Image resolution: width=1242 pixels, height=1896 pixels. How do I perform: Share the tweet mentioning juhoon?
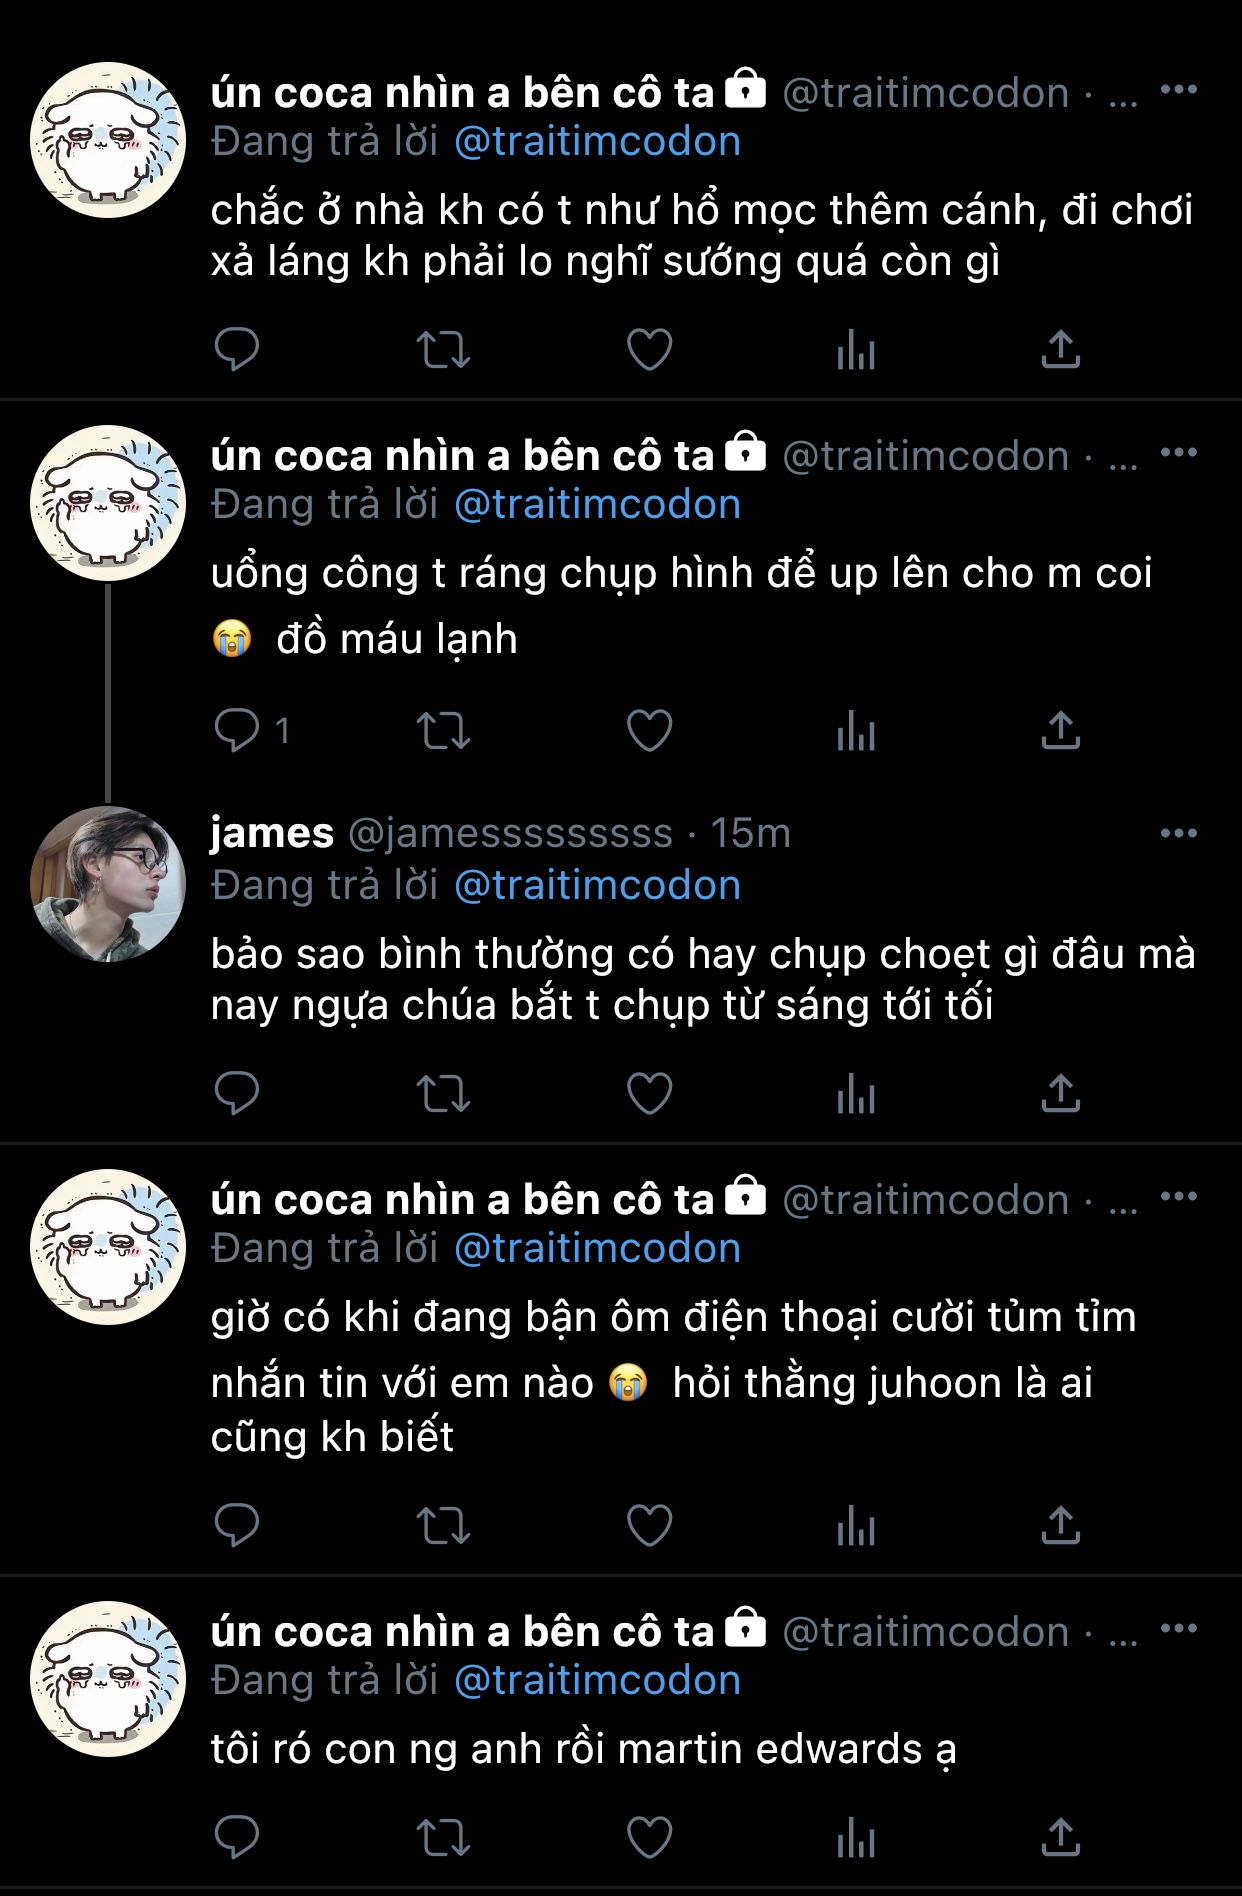coord(1061,1525)
